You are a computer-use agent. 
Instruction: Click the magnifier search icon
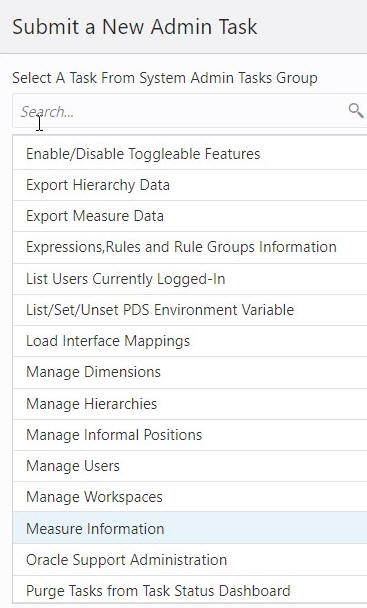[x=355, y=111]
